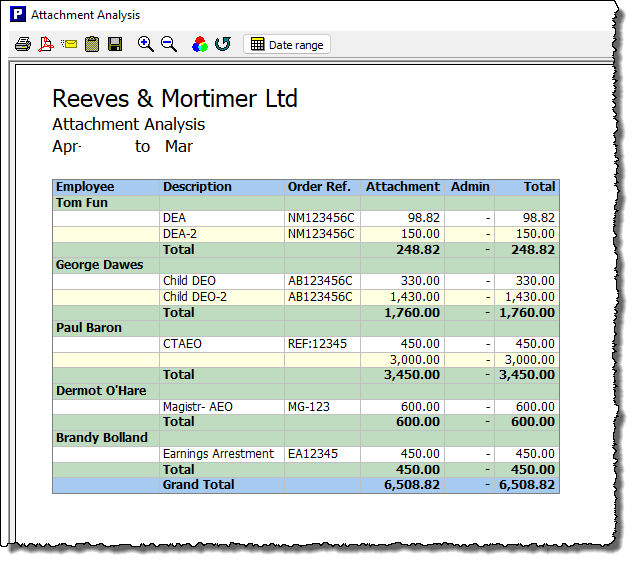The image size is (635, 562).
Task: Zoom out of the report
Action: 169,44
